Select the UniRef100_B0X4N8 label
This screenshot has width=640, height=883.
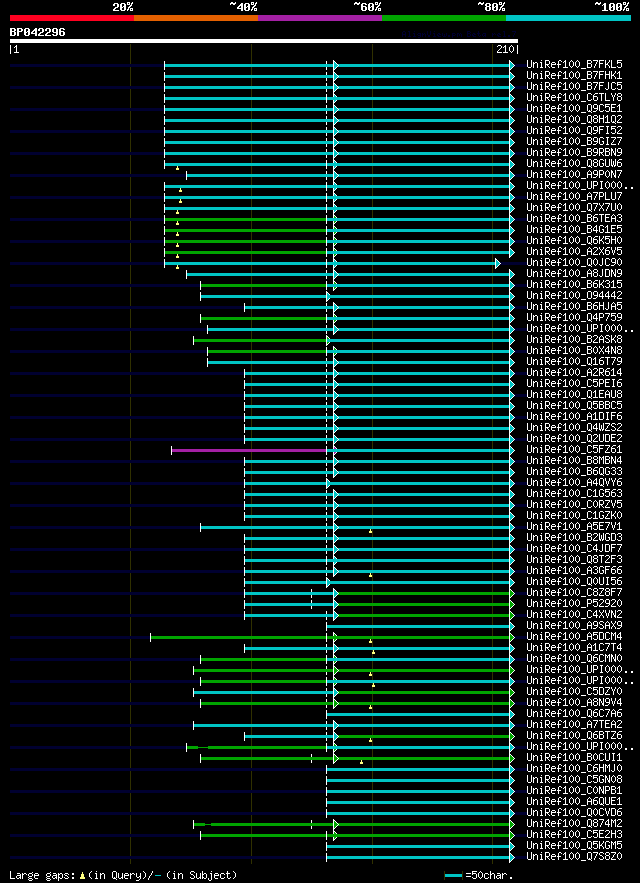(574, 350)
